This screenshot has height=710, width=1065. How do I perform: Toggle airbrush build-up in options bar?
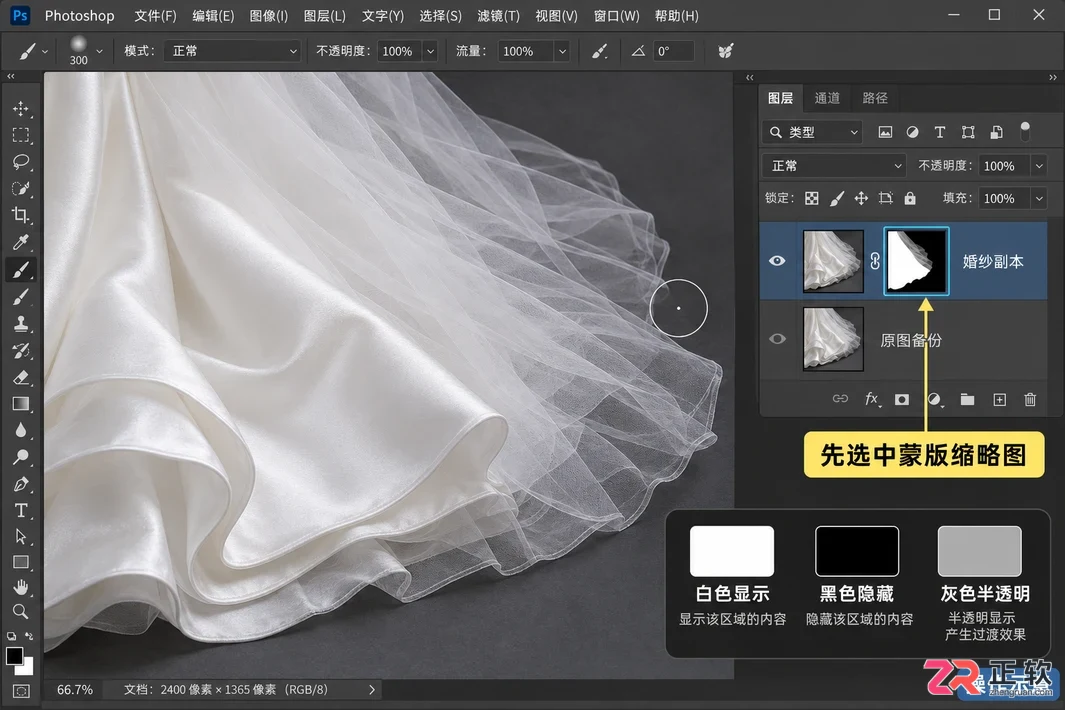pos(600,51)
